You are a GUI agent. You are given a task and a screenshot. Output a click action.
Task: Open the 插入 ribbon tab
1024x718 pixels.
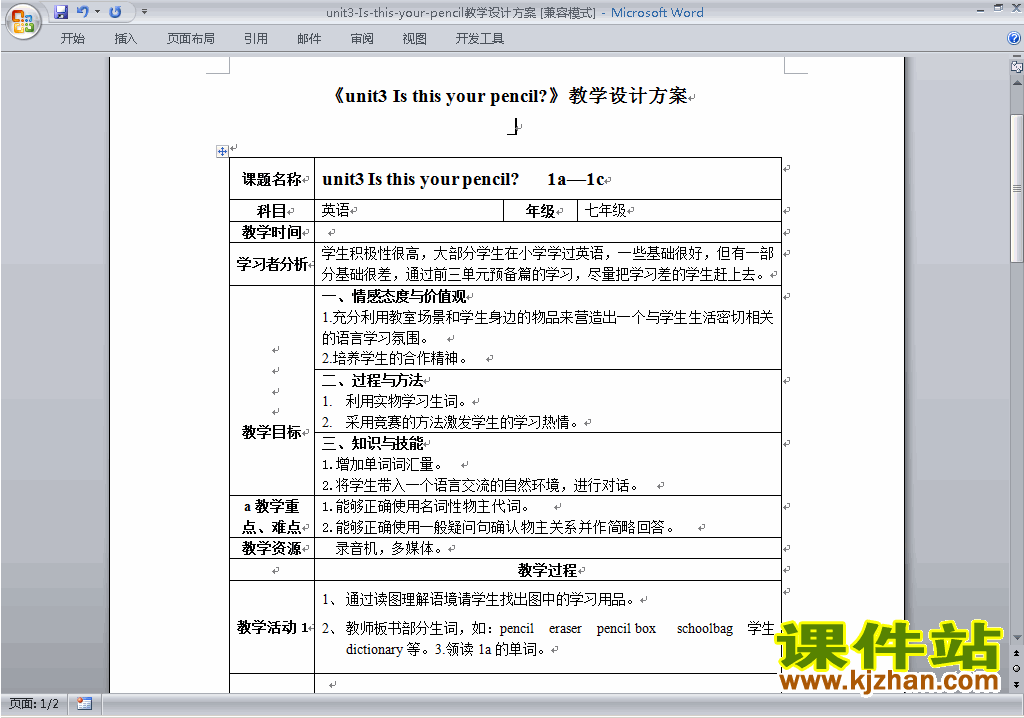(x=125, y=39)
